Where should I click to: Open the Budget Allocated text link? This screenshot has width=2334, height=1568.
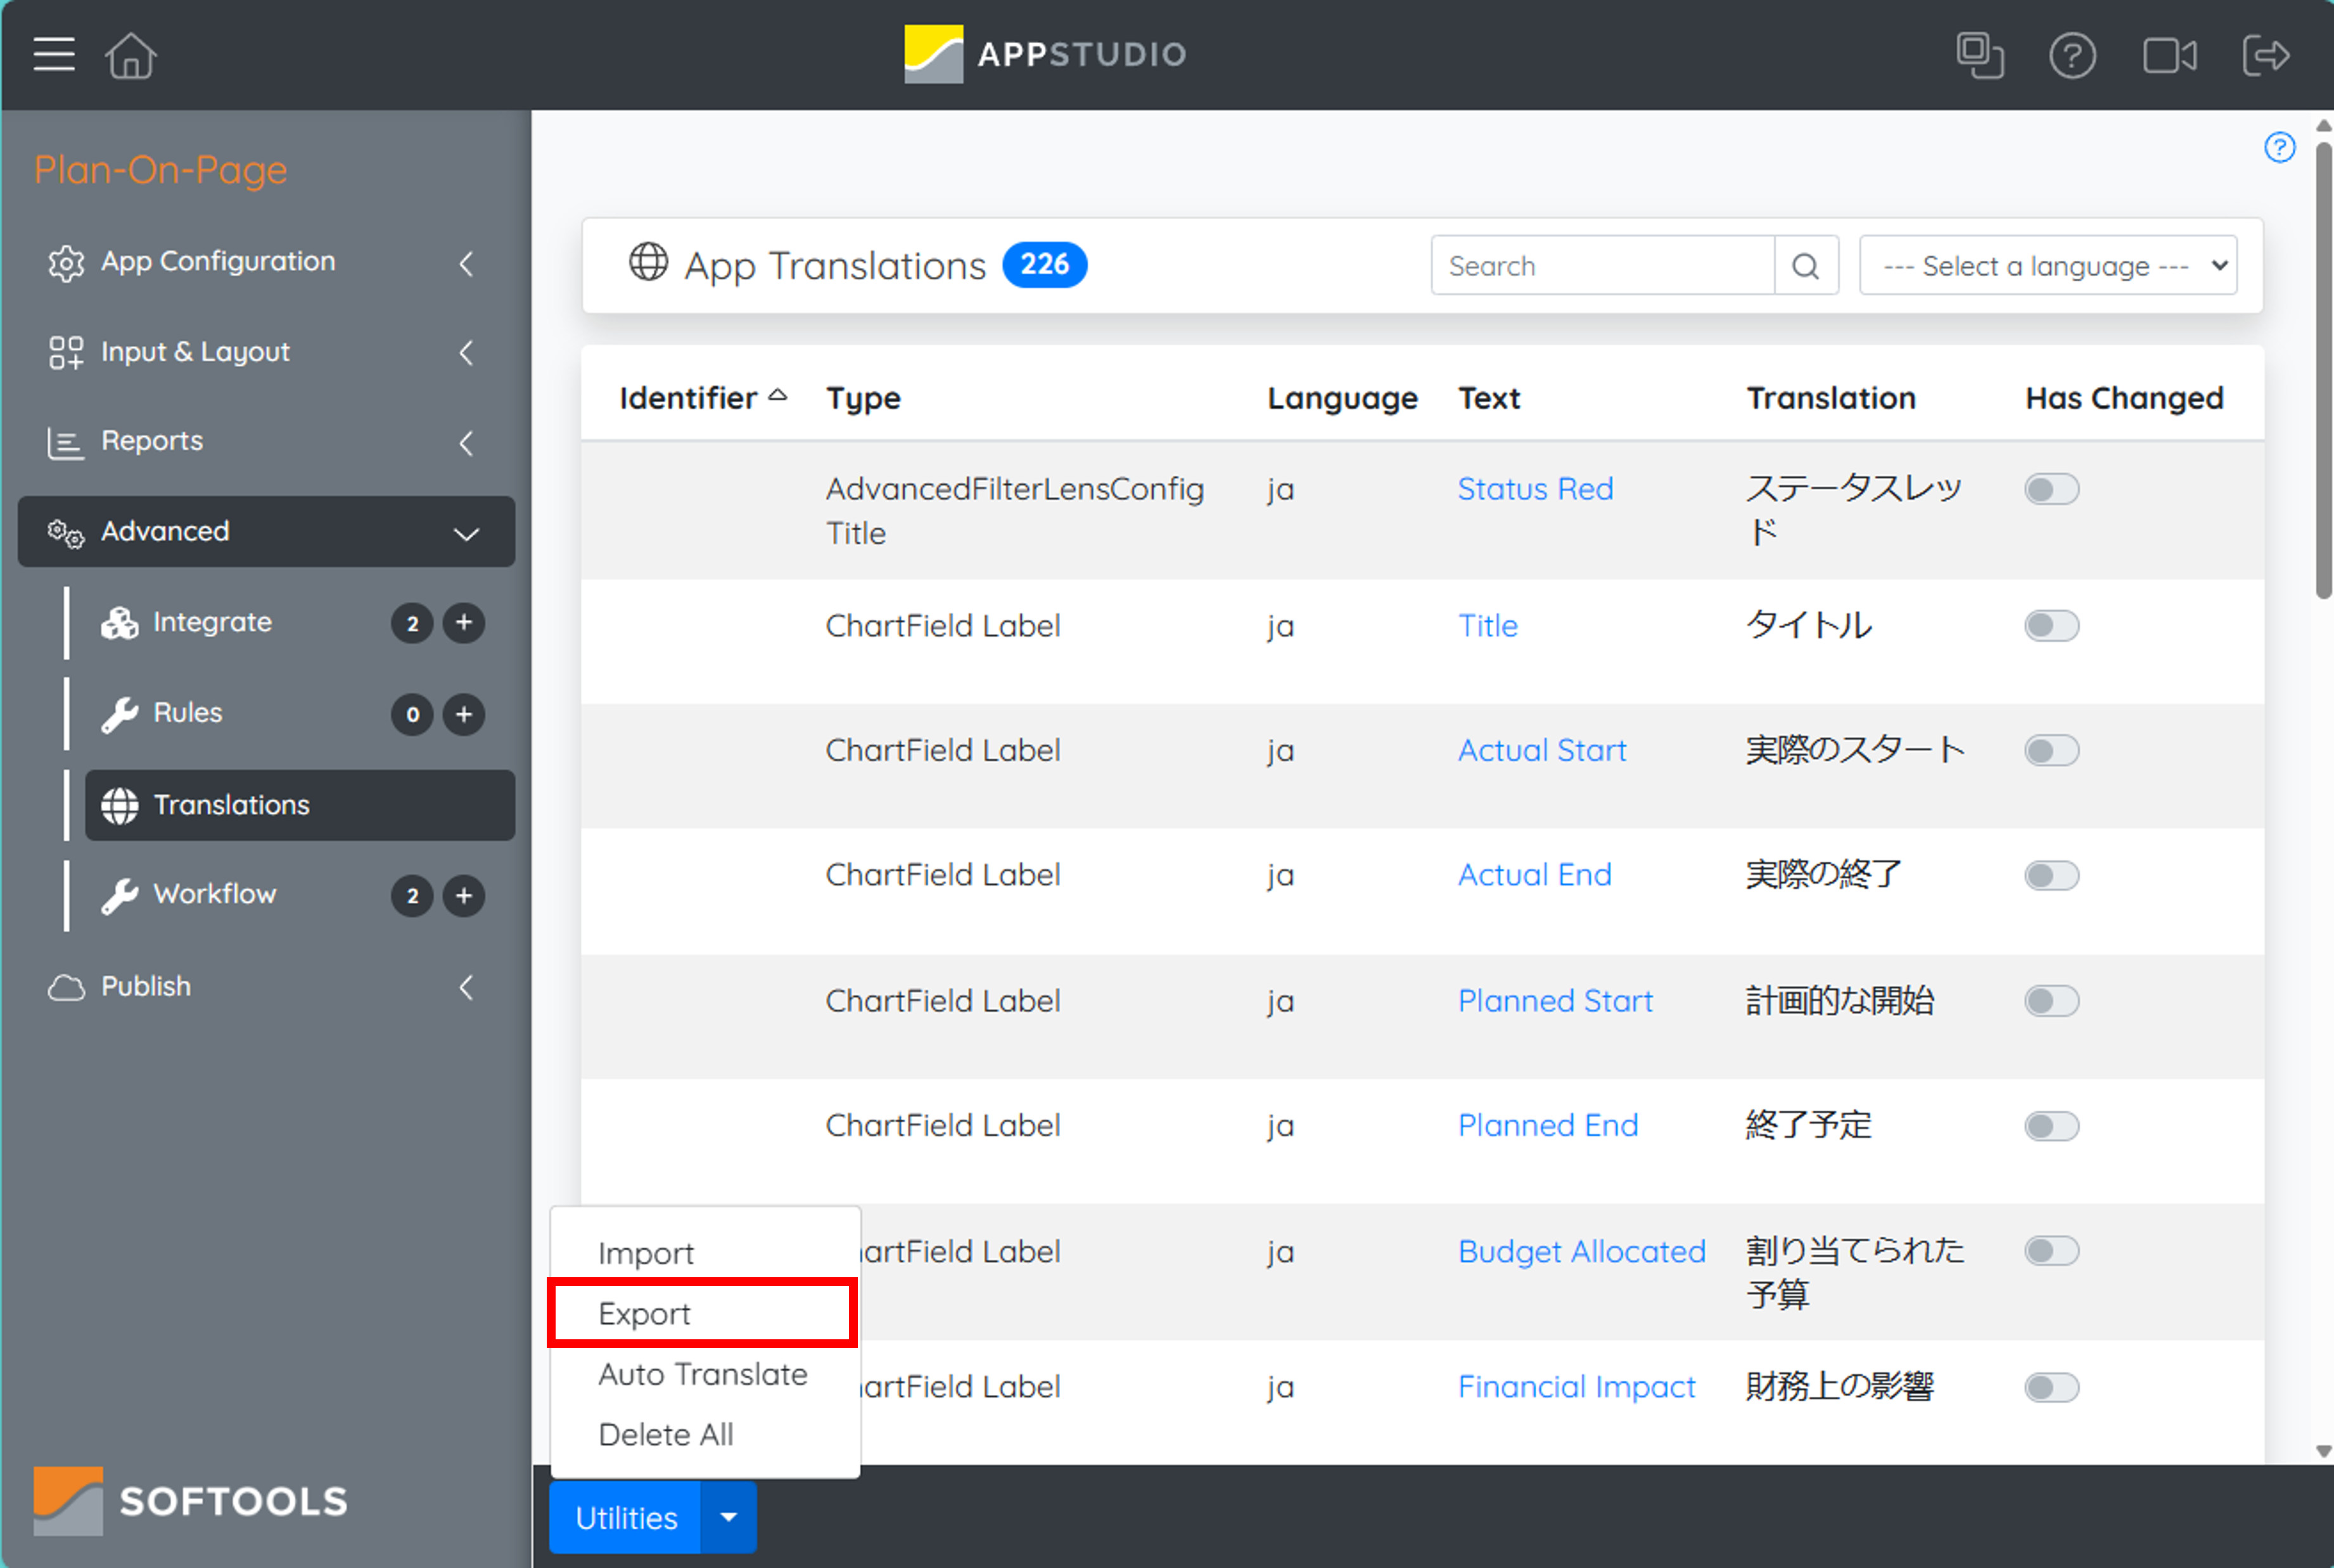[x=1582, y=1251]
